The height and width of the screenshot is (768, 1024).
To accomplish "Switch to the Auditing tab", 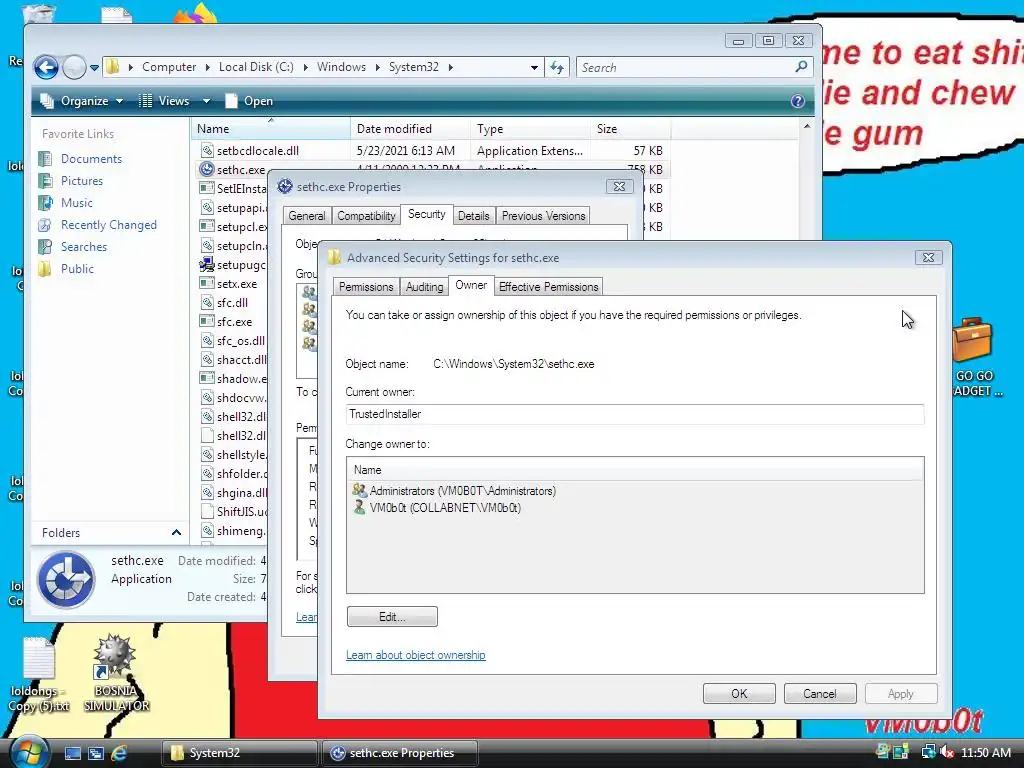I will (x=424, y=287).
